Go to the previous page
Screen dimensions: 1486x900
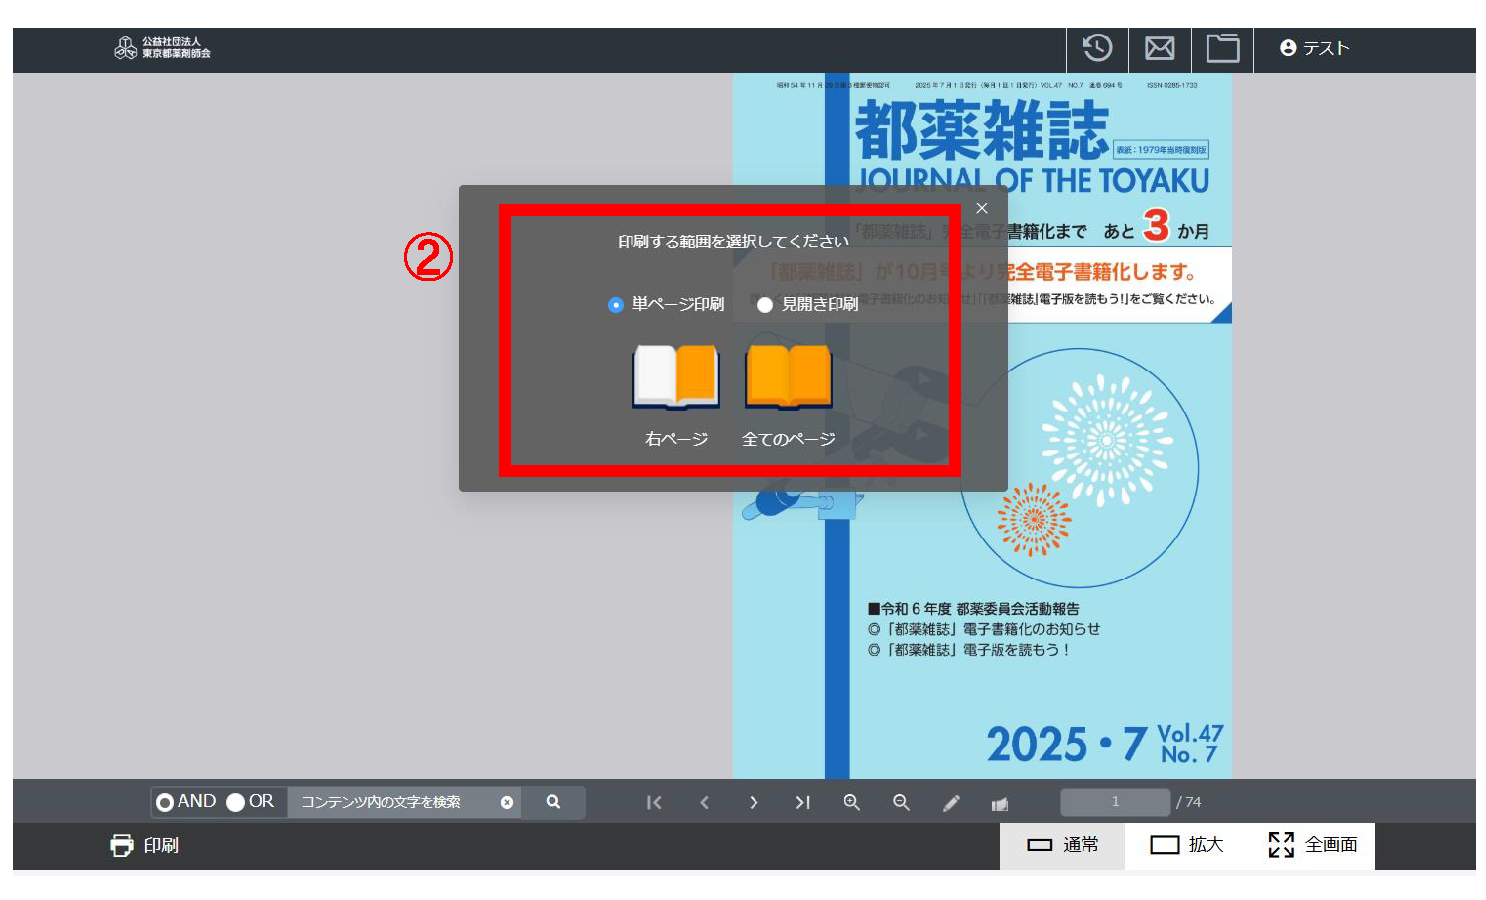[704, 802]
